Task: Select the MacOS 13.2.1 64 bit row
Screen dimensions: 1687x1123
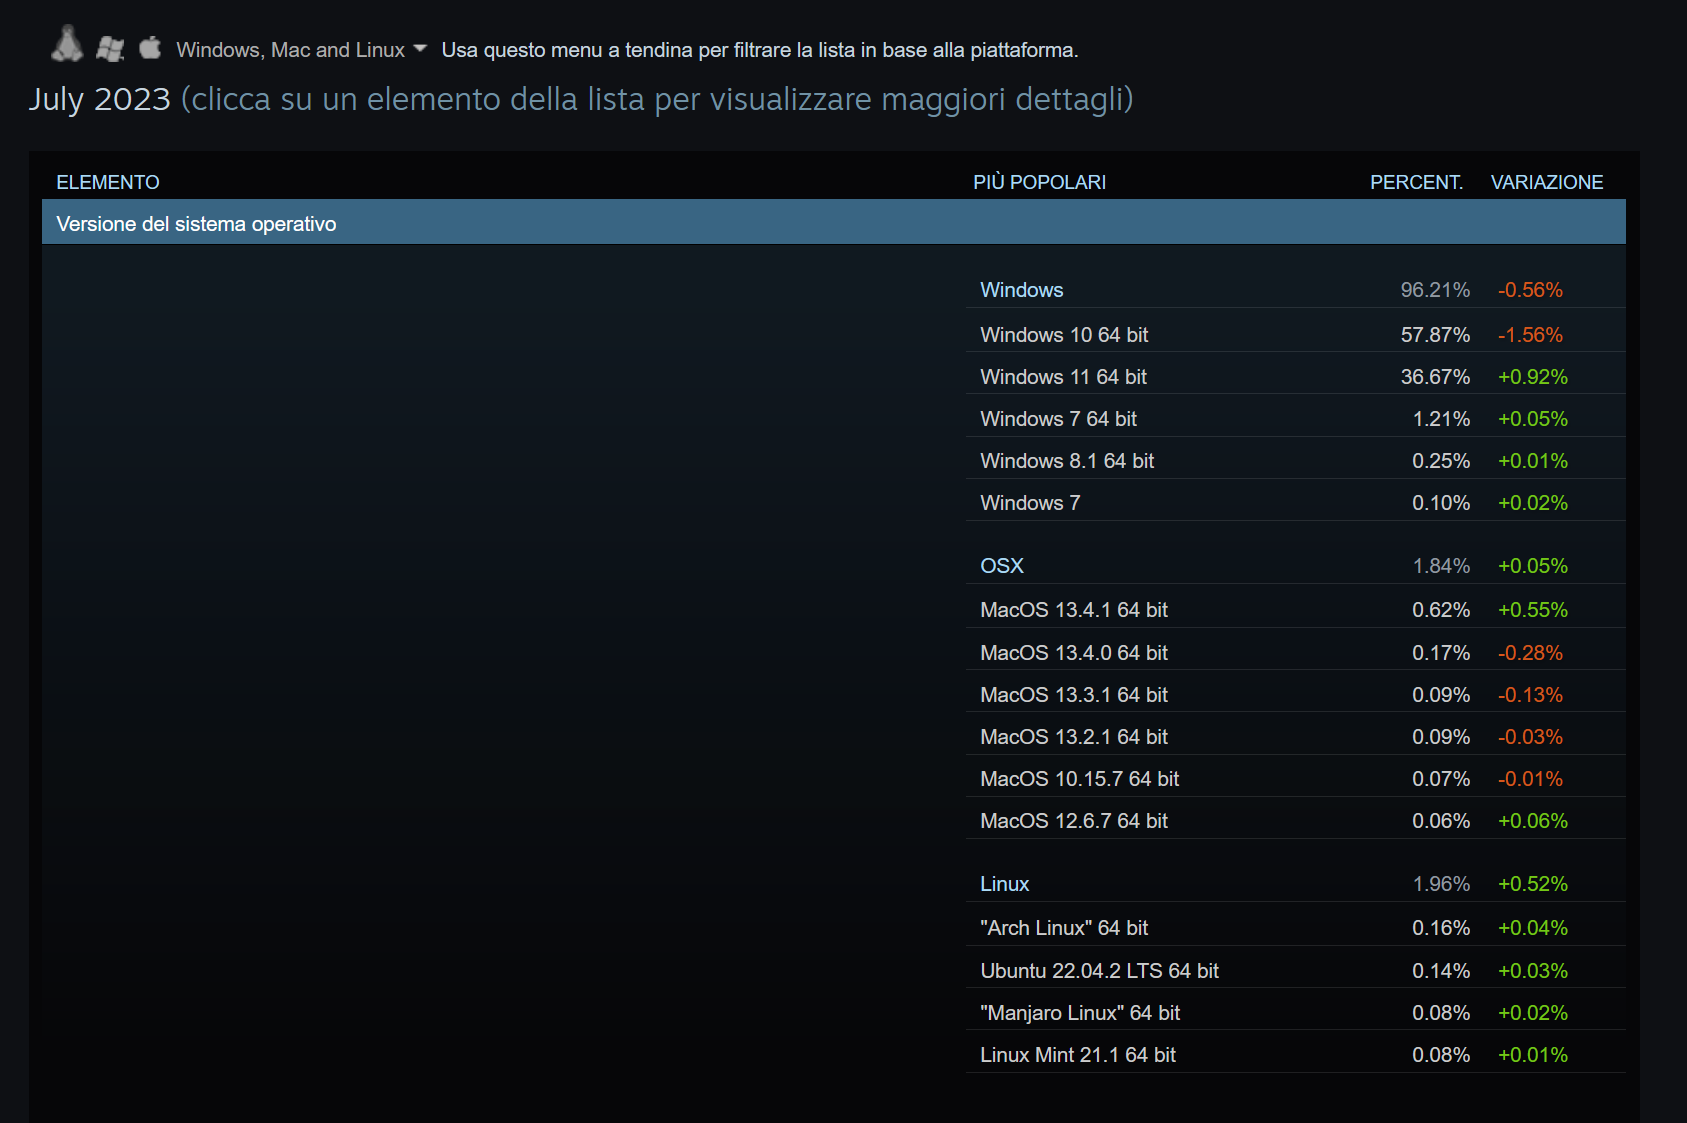Action: (1295, 735)
